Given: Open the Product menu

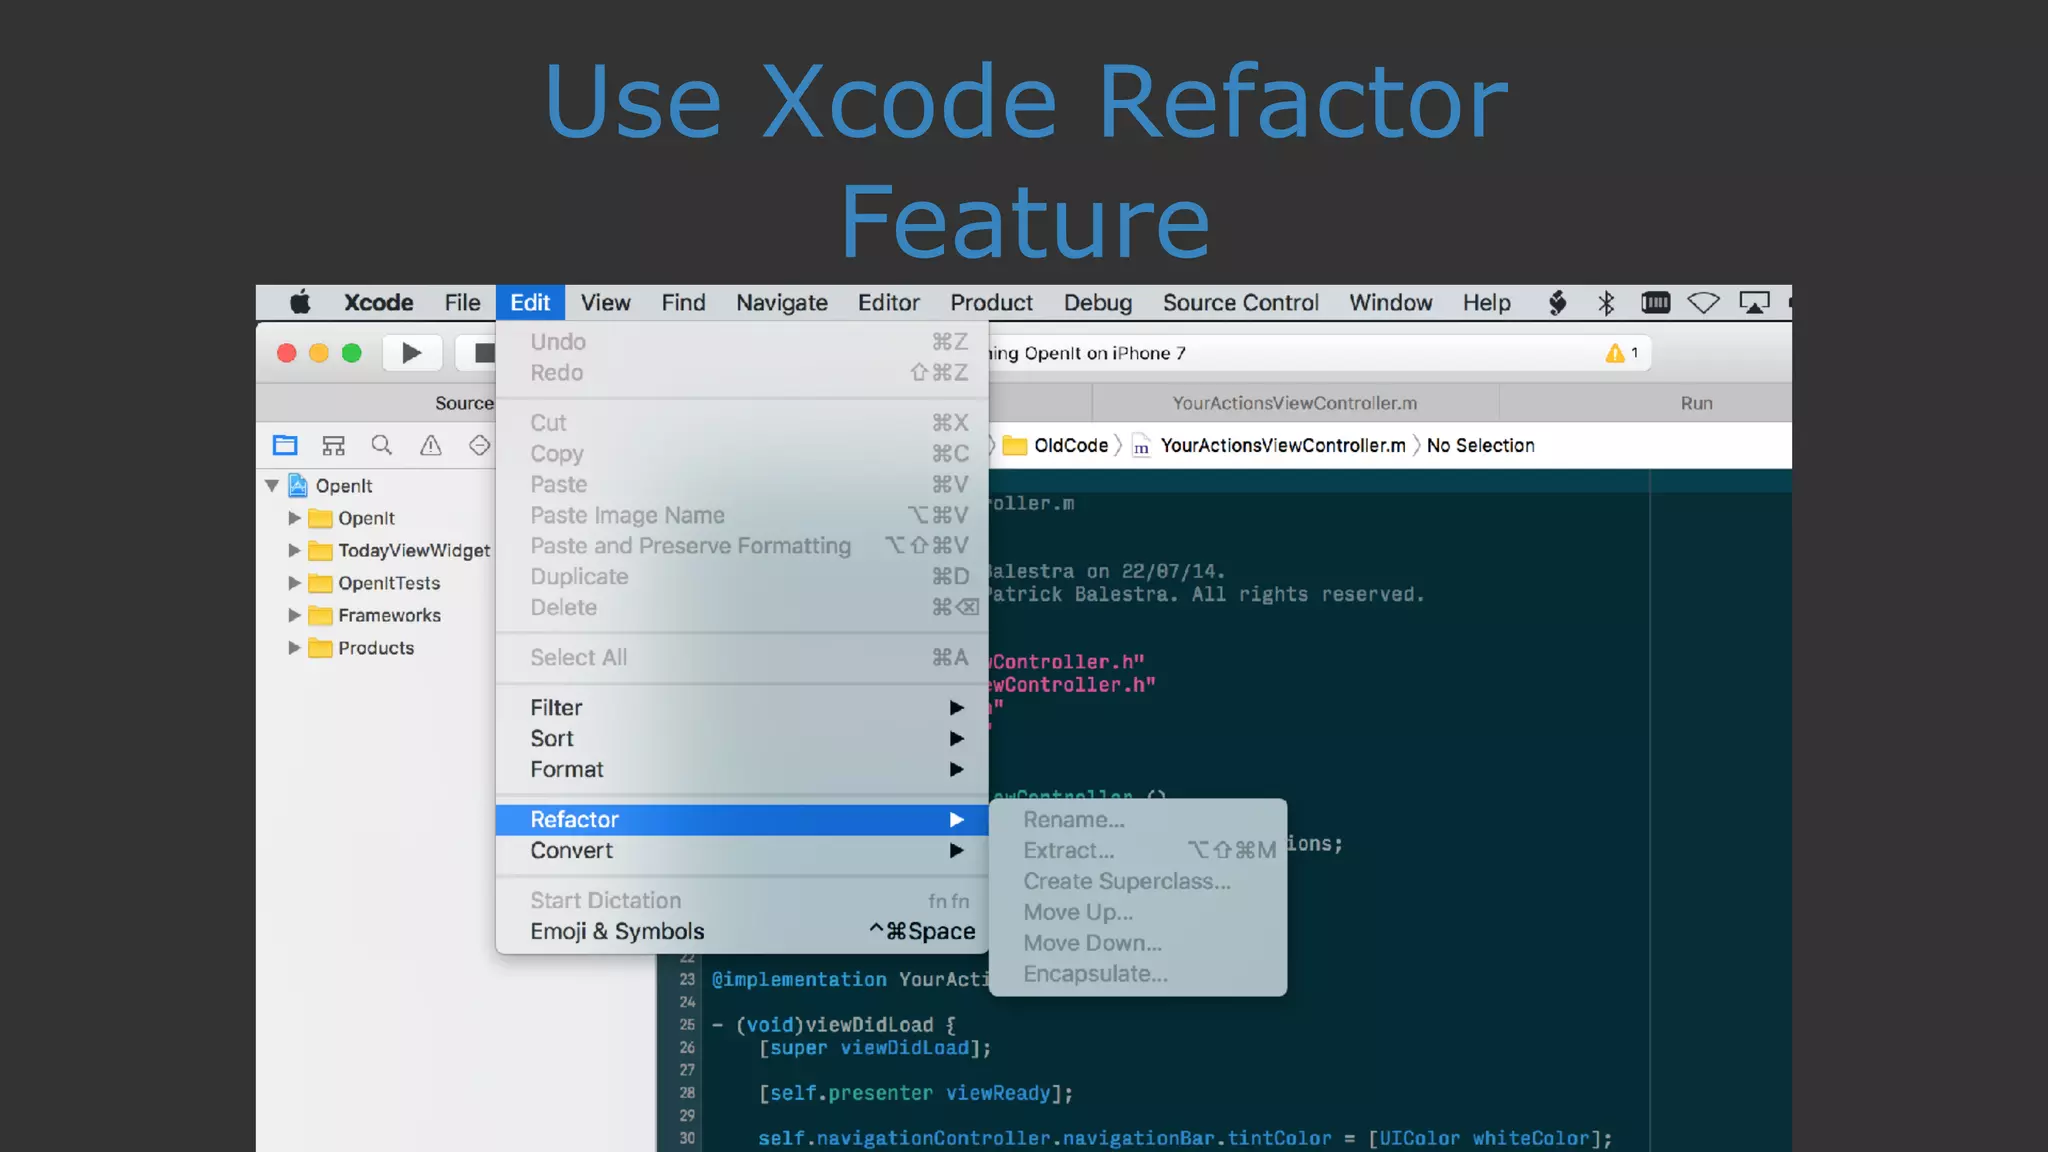Looking at the screenshot, I should tap(991, 302).
